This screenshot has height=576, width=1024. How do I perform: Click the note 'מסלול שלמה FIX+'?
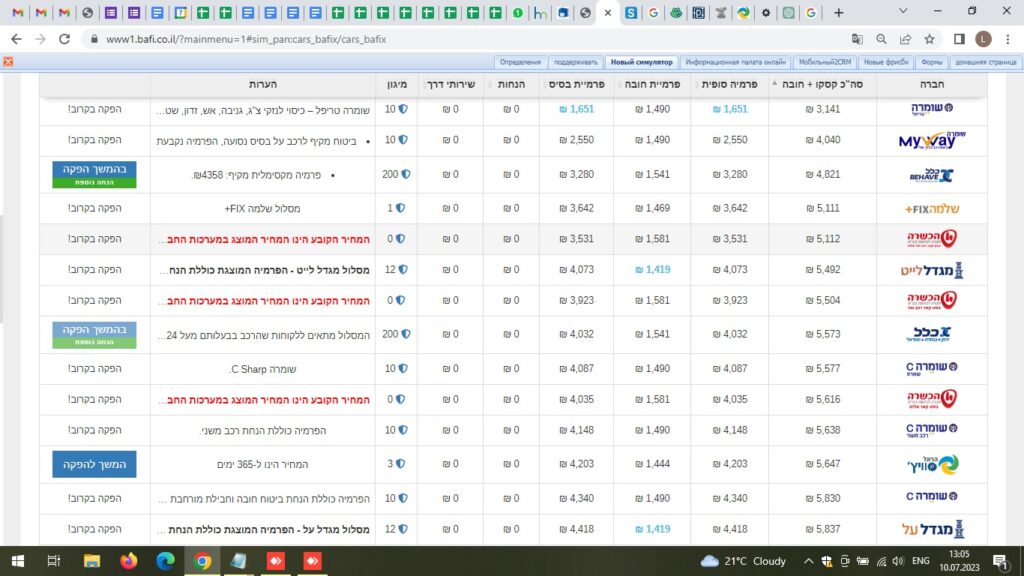(x=263, y=209)
